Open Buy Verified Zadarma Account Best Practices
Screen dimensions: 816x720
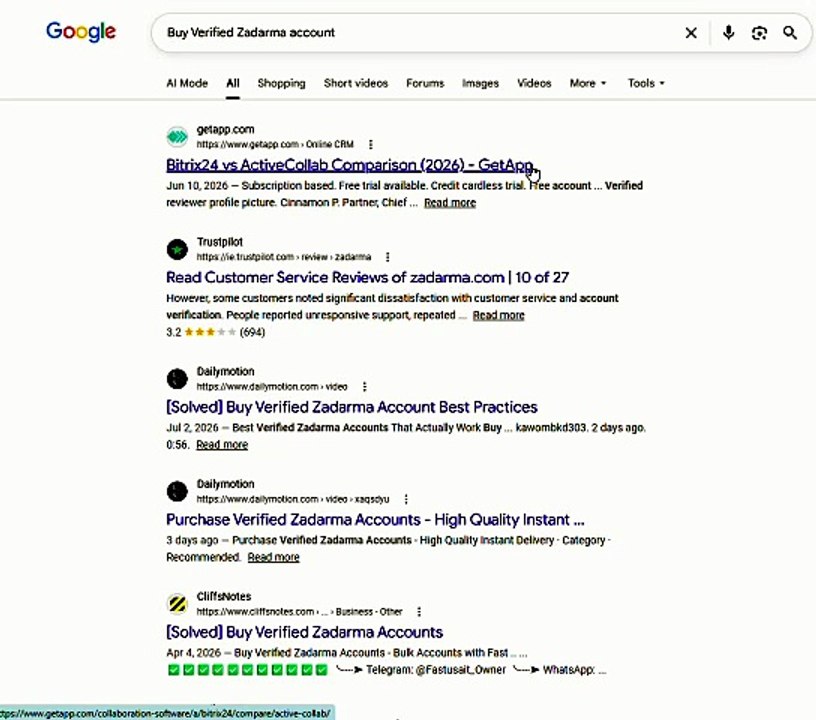[352, 407]
